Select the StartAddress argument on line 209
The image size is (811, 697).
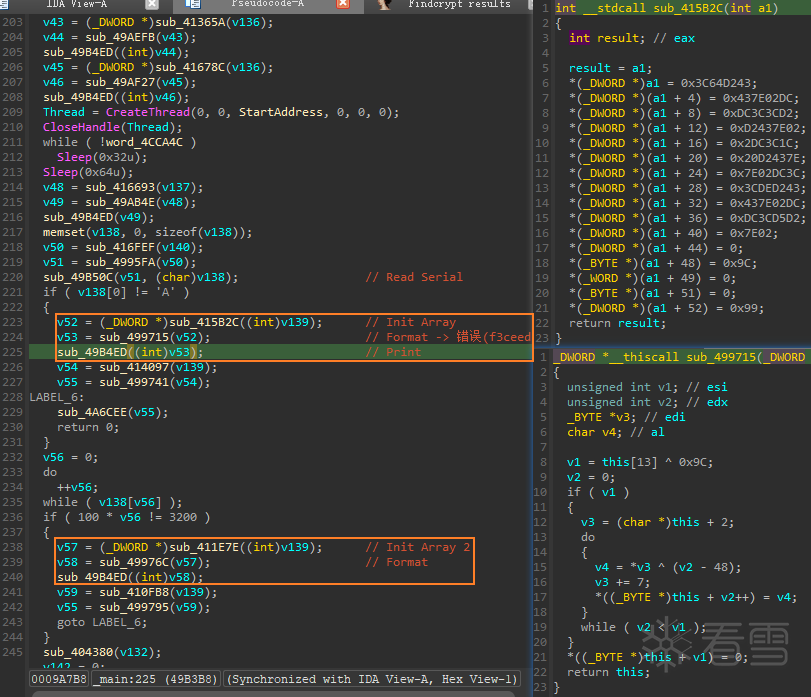[281, 112]
